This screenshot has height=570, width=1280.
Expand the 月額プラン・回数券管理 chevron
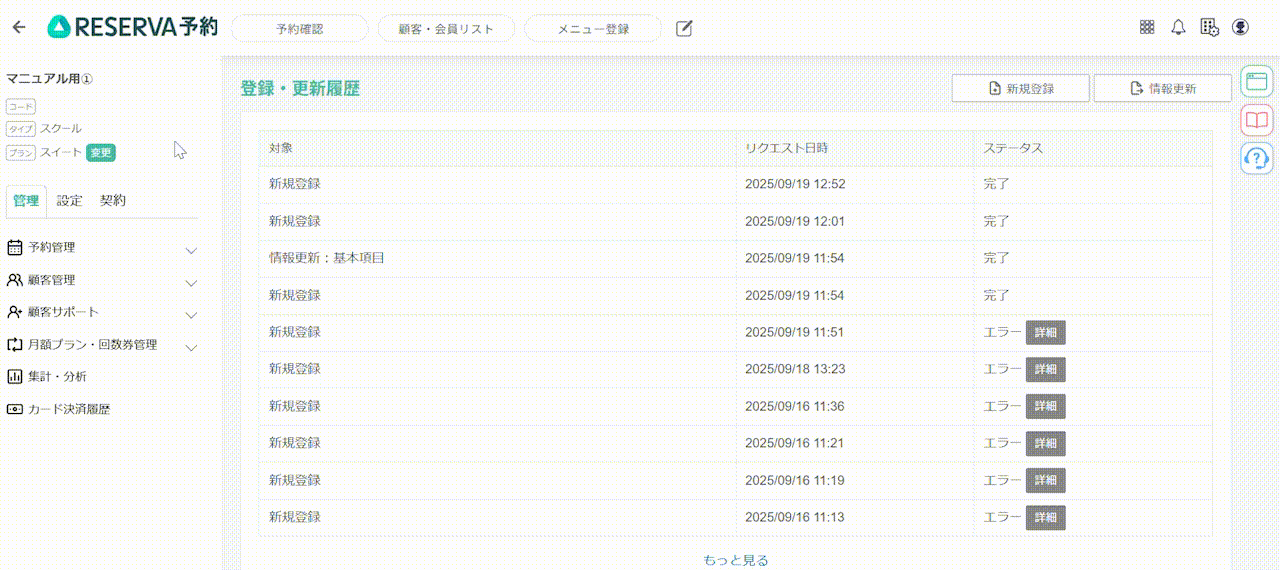pos(191,348)
